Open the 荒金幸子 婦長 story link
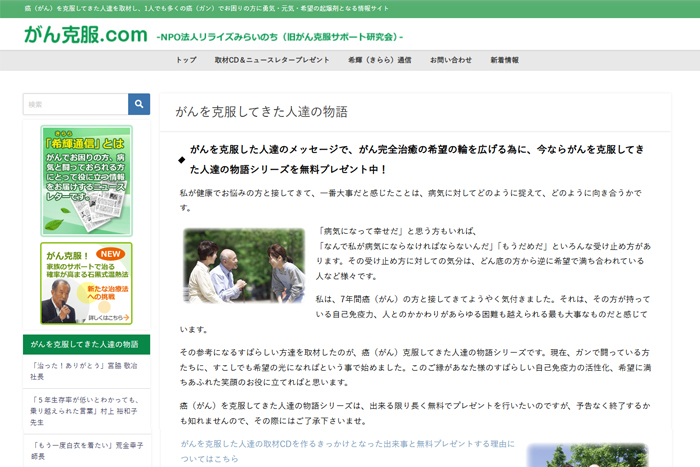700x467 pixels. point(85,447)
